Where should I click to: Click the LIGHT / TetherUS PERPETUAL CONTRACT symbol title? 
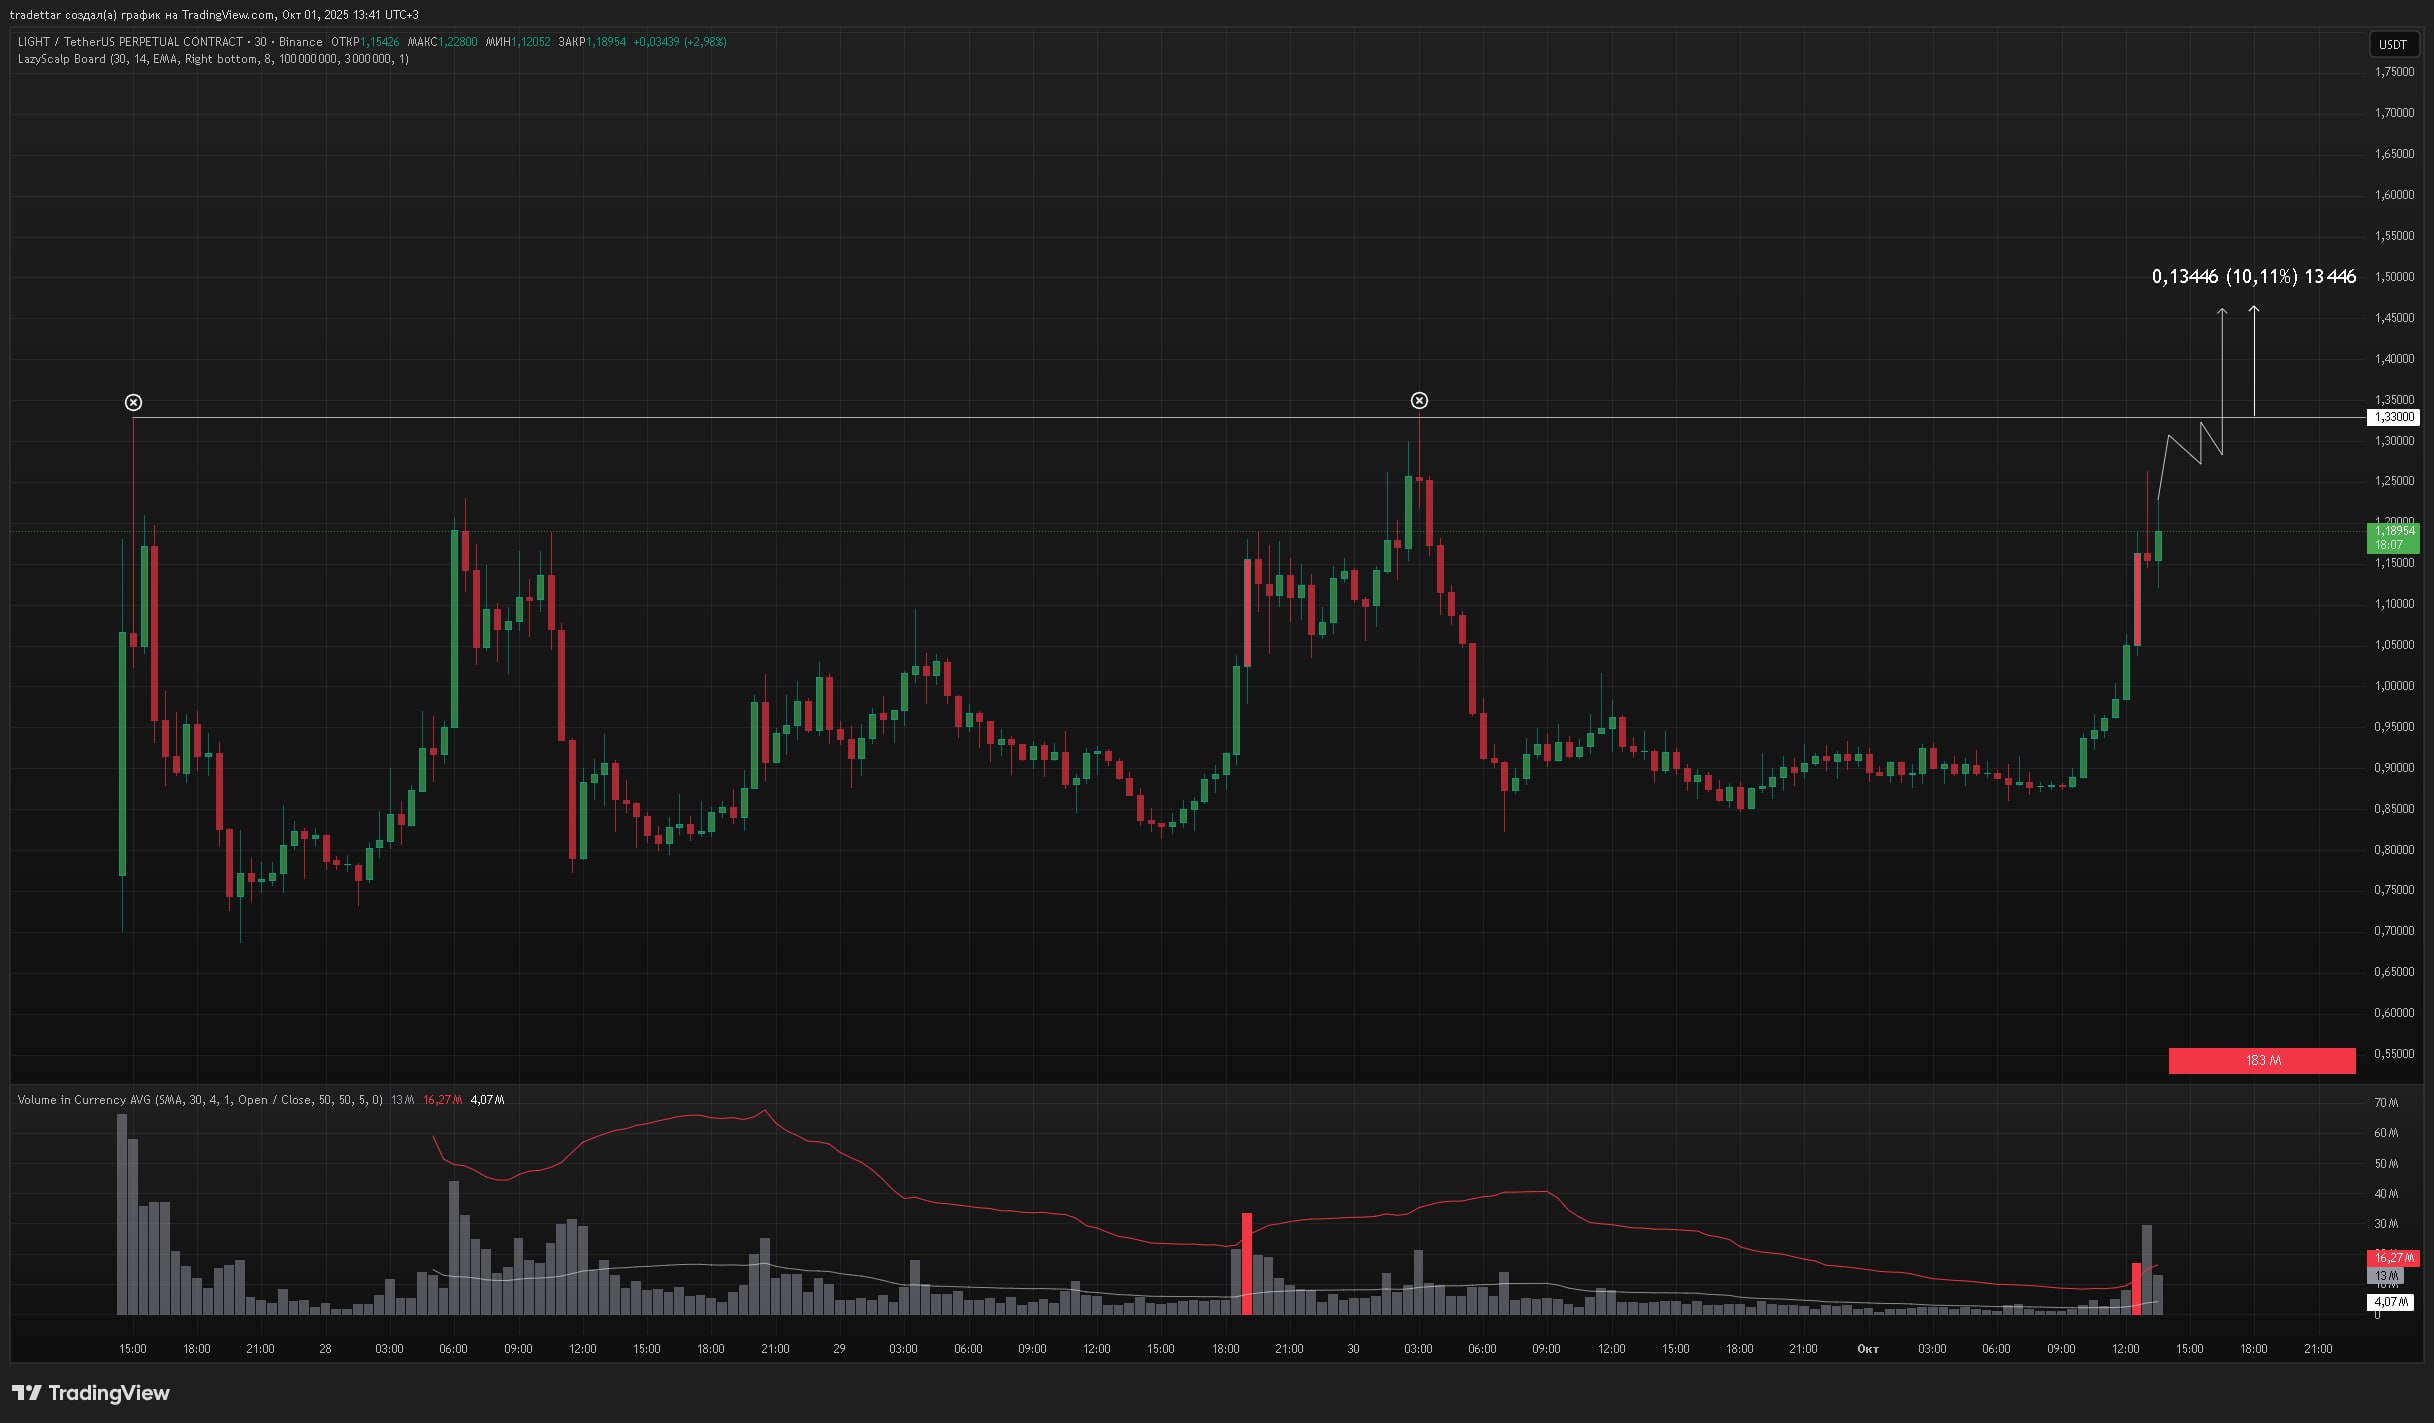[130, 42]
